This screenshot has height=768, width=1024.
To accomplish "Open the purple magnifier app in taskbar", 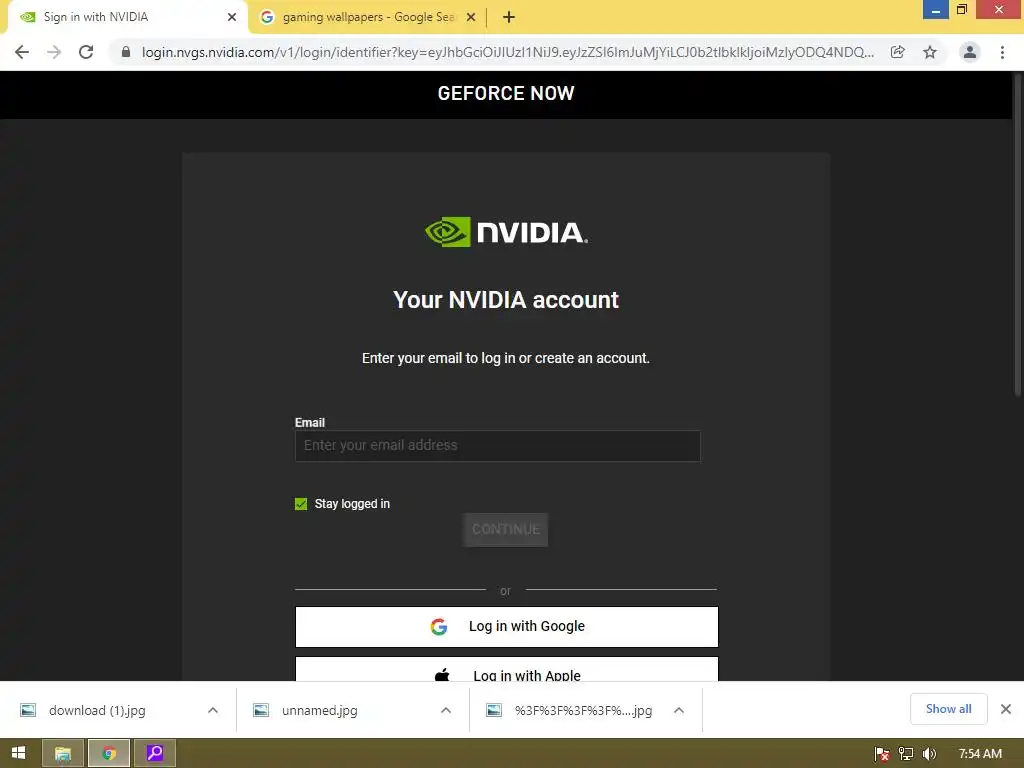I will [x=155, y=754].
